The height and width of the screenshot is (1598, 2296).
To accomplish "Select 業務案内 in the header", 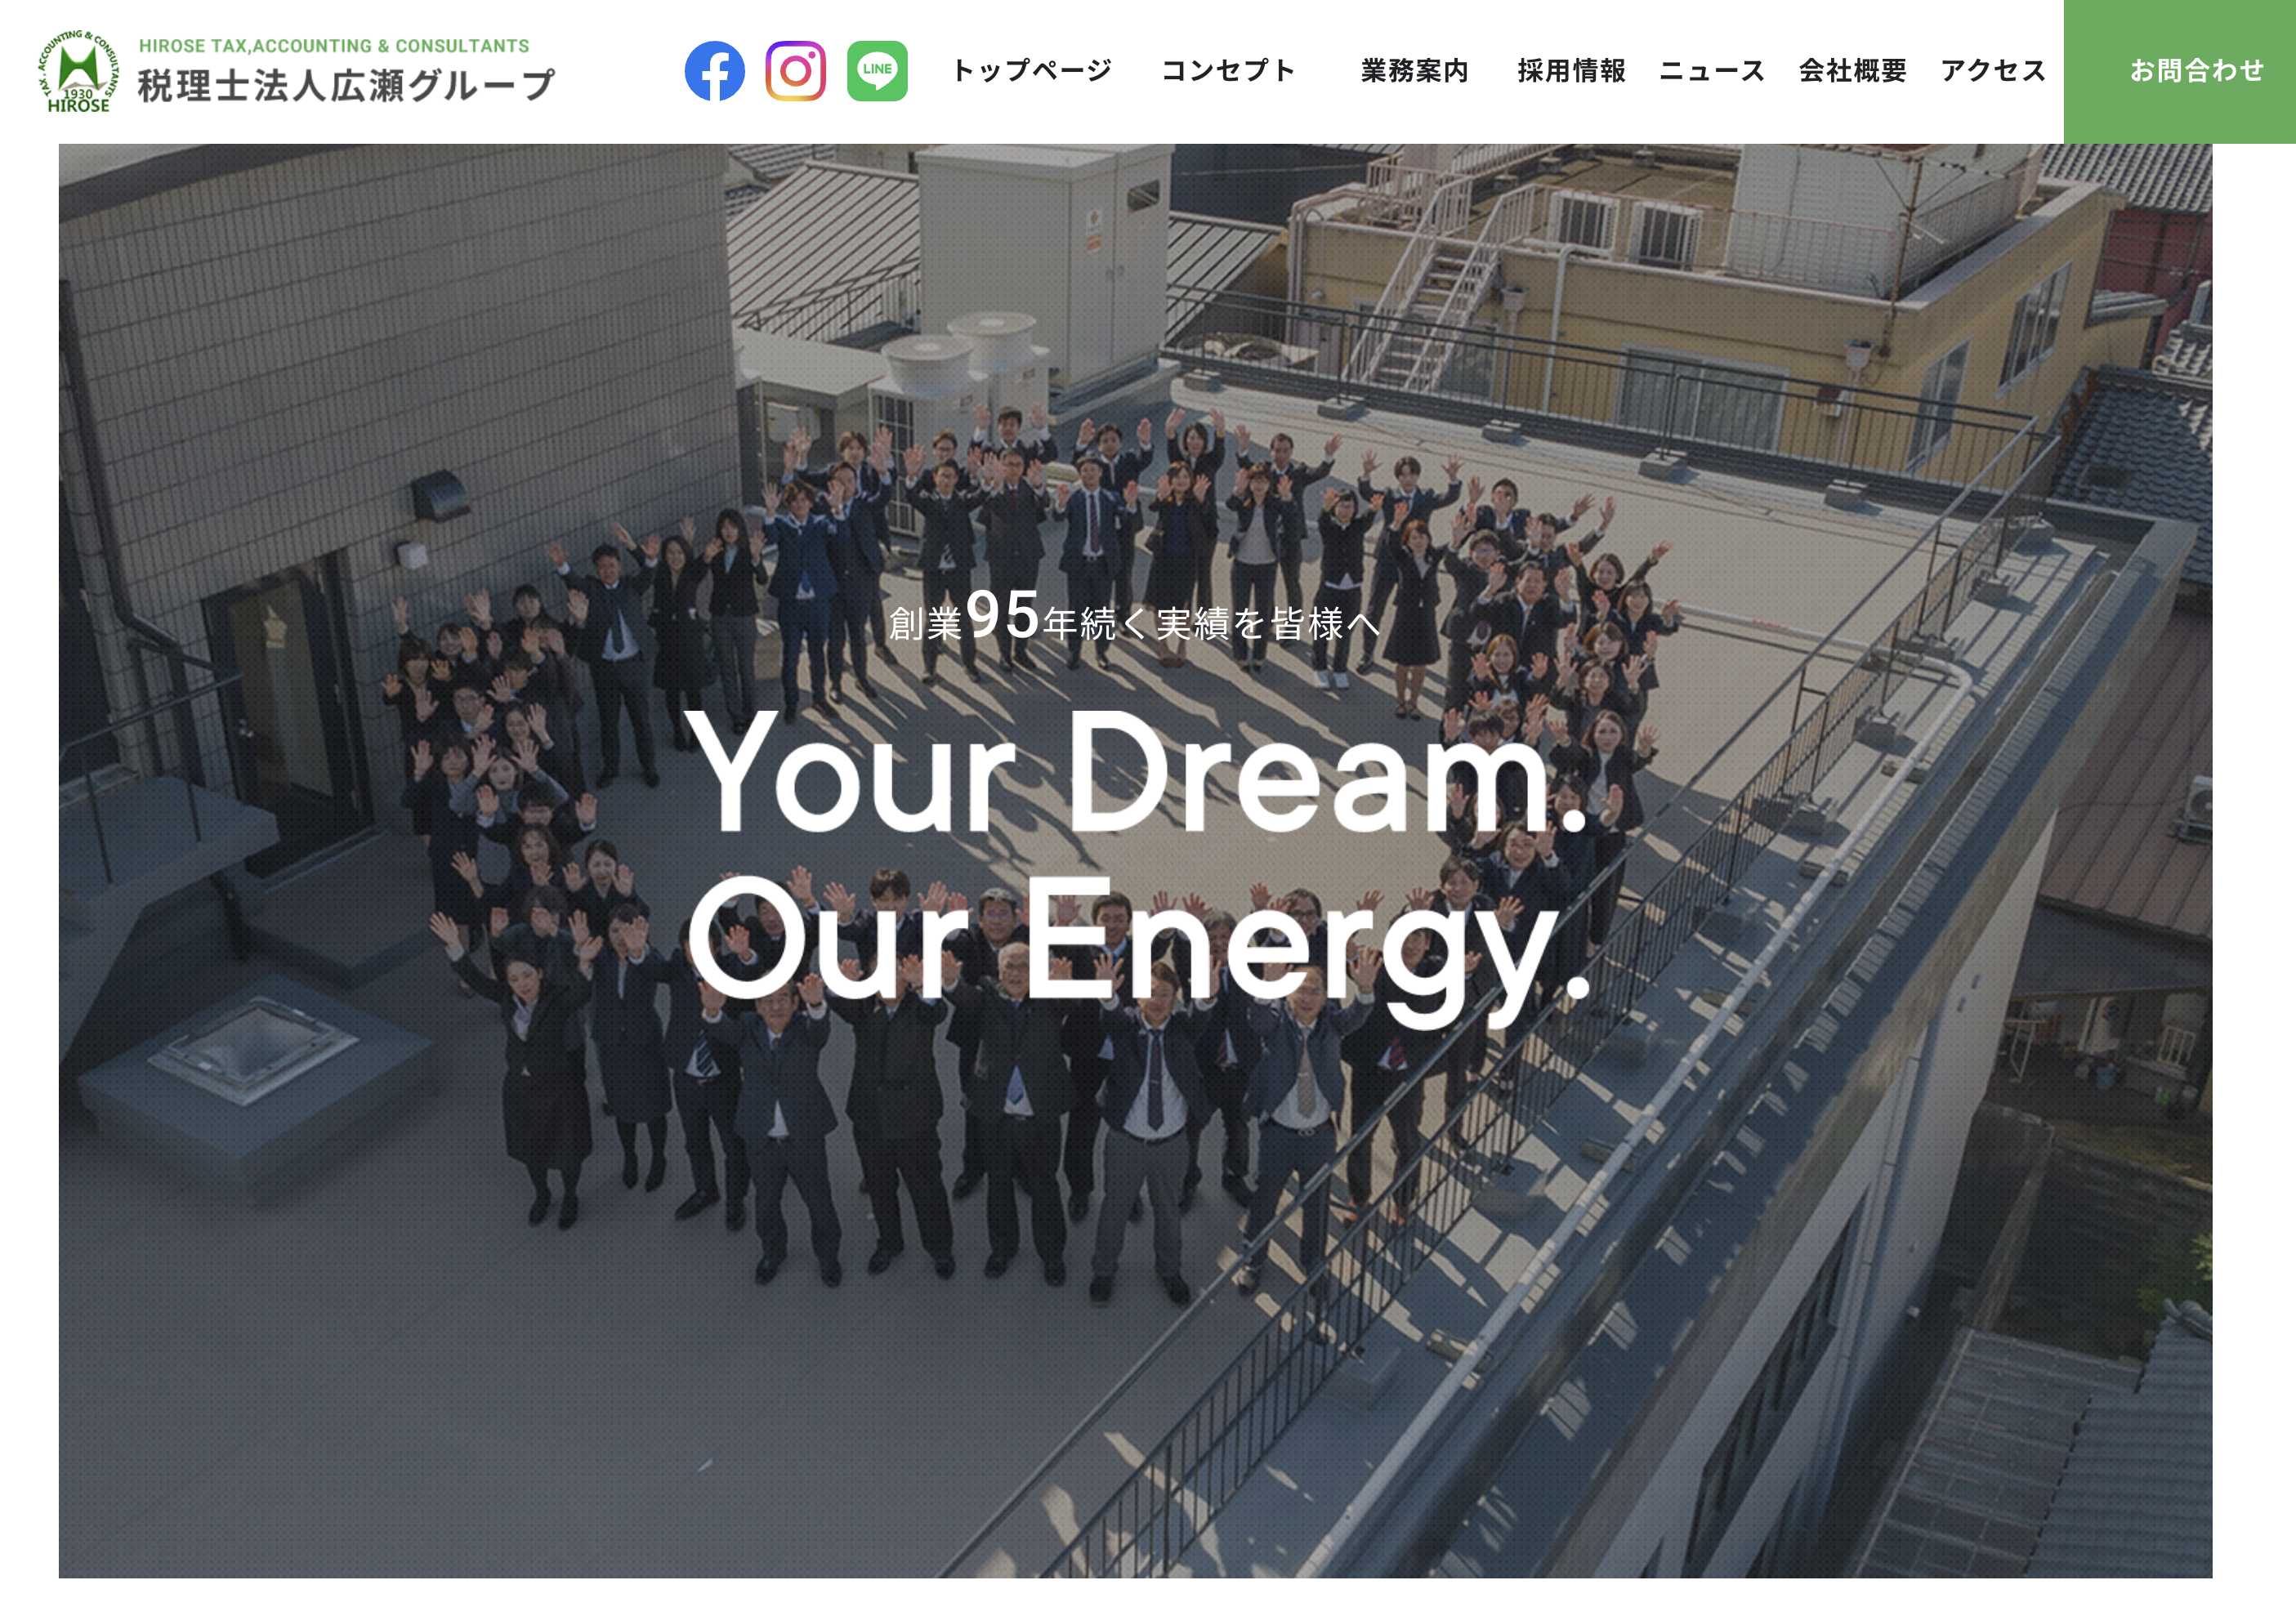I will [1414, 71].
